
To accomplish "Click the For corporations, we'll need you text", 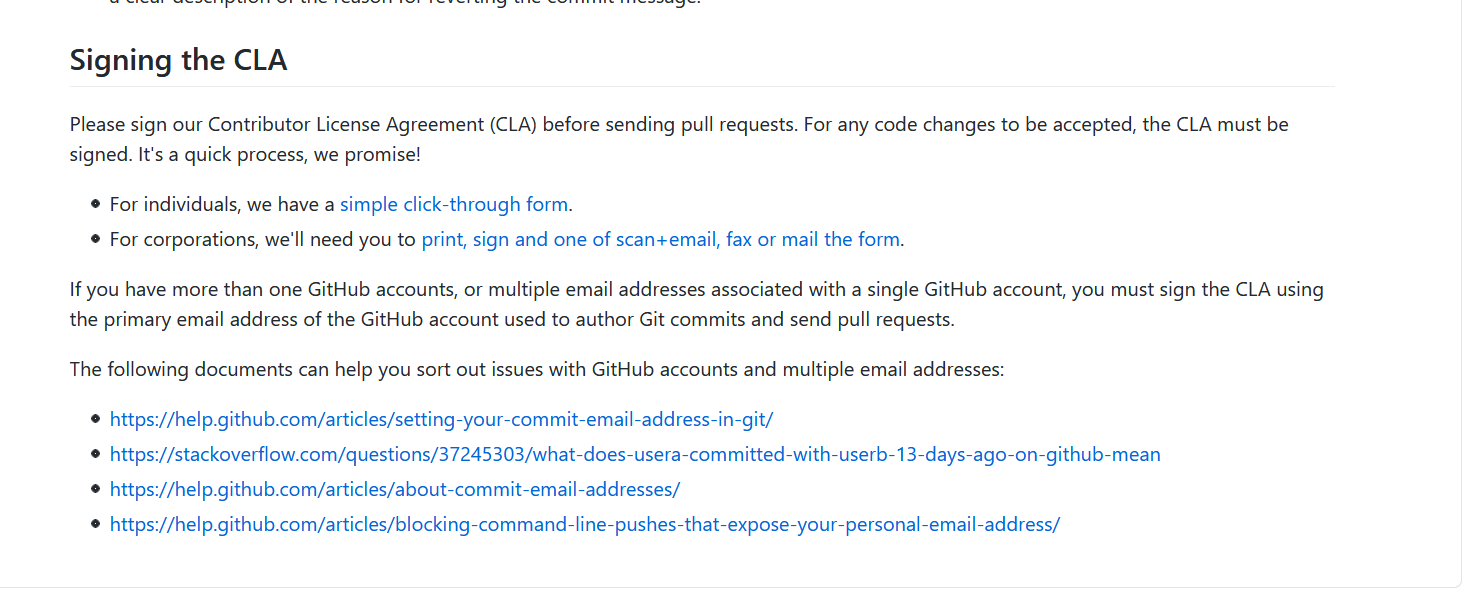I will pyautogui.click(x=263, y=240).
